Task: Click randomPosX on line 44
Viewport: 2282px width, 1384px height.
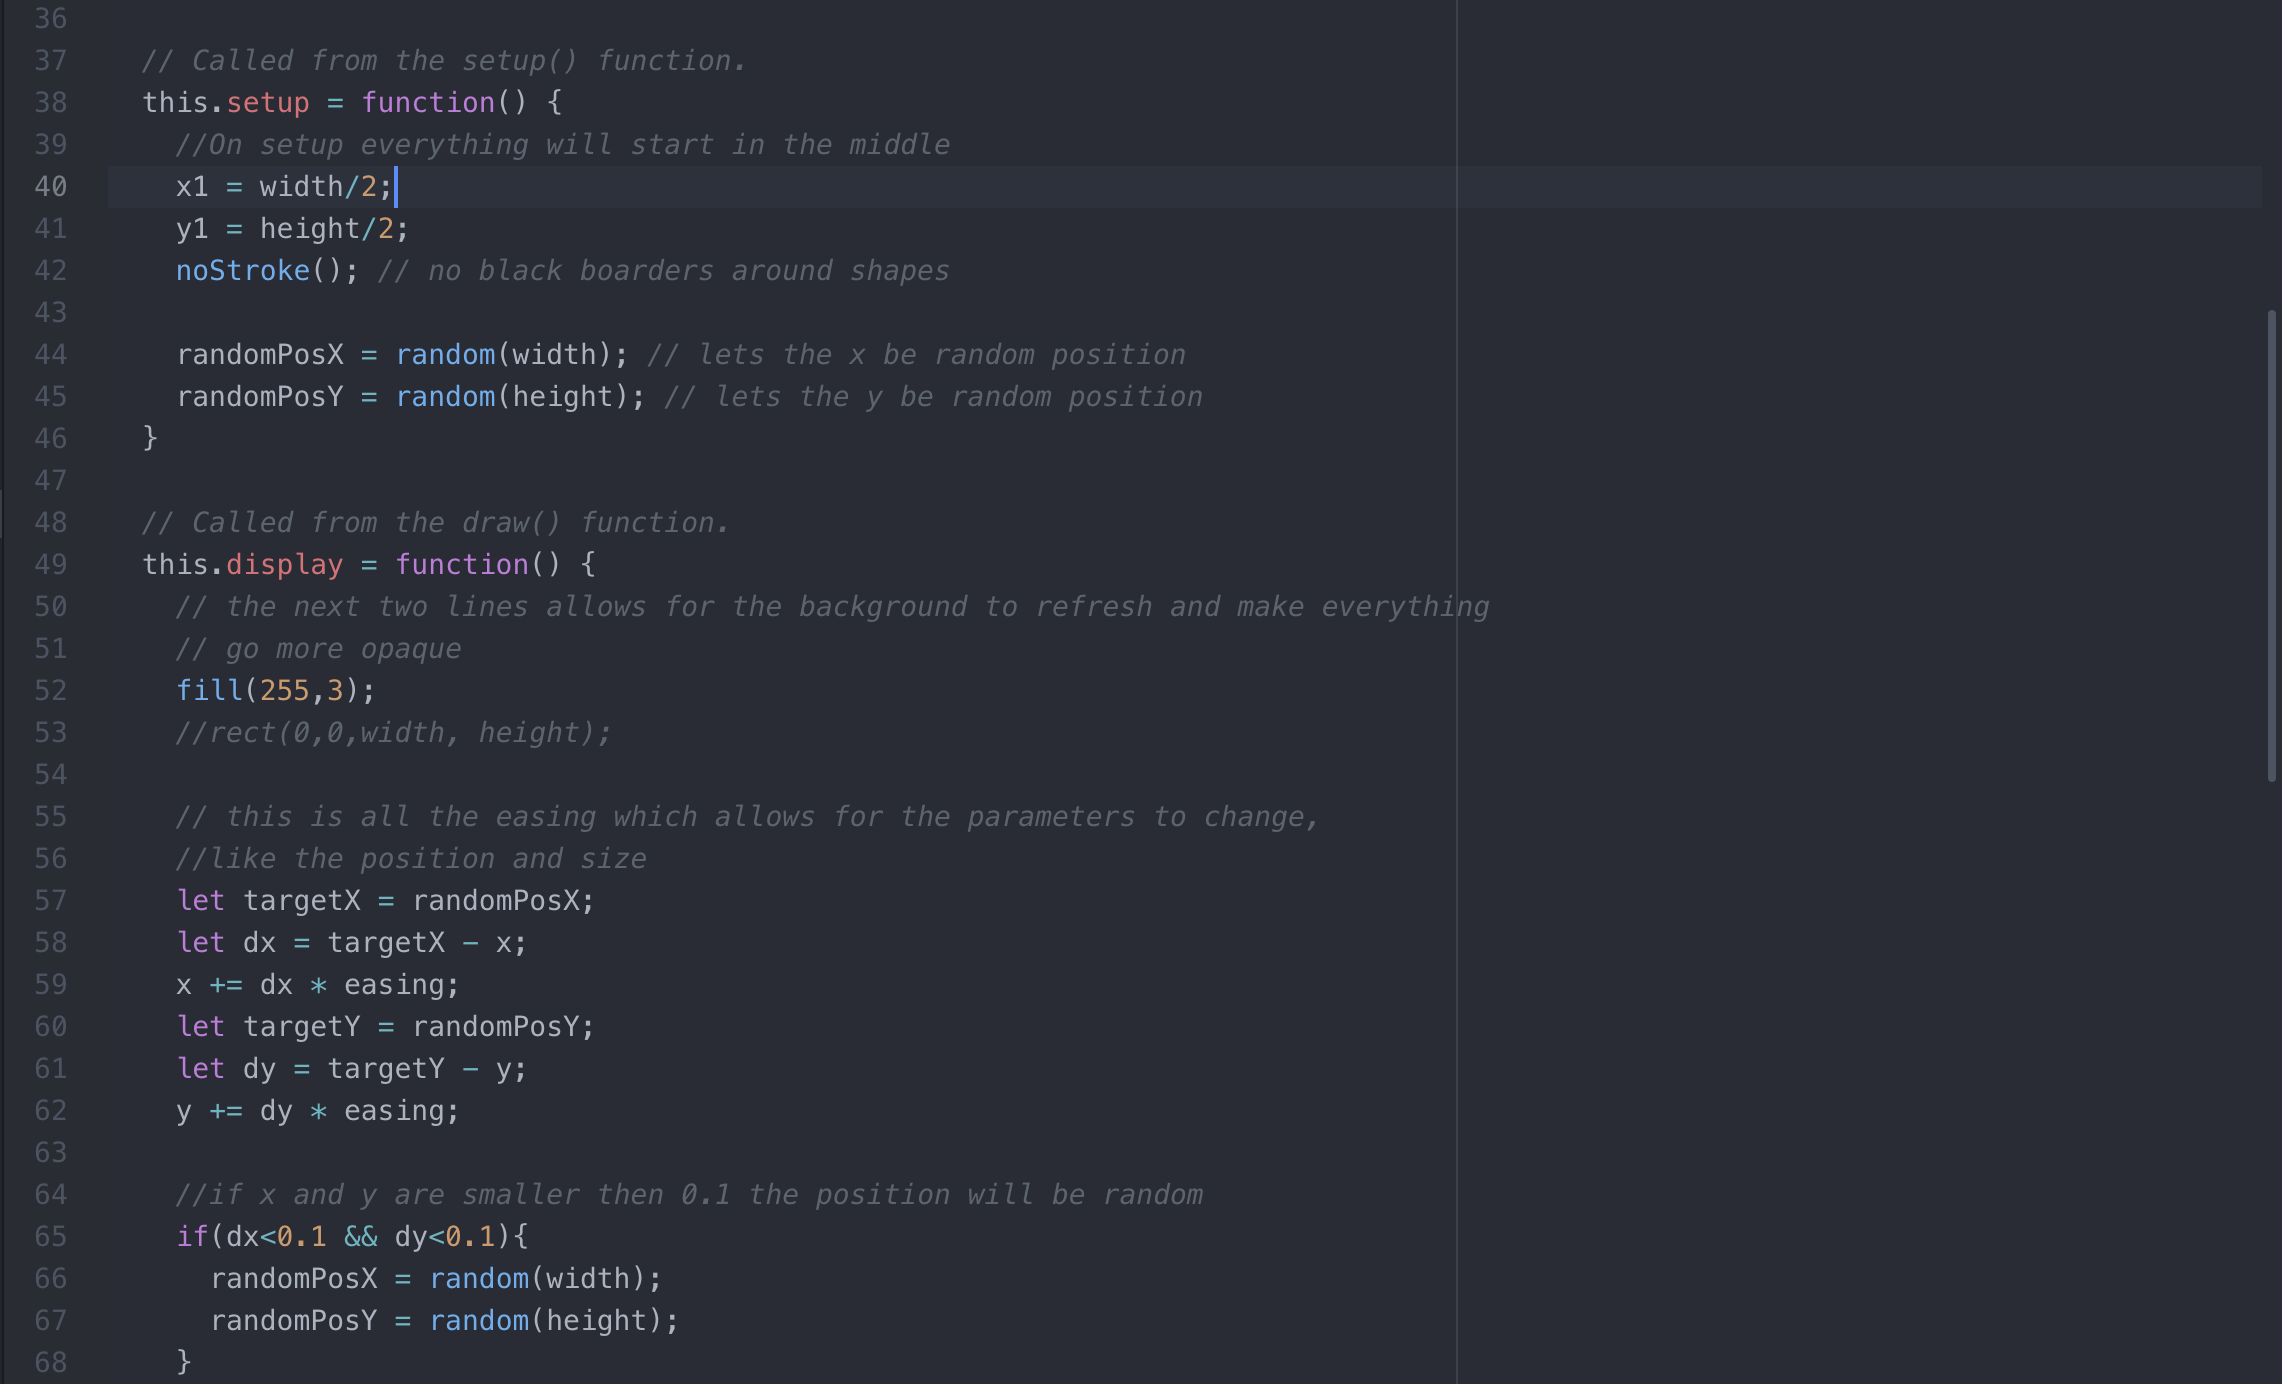Action: click(x=260, y=355)
